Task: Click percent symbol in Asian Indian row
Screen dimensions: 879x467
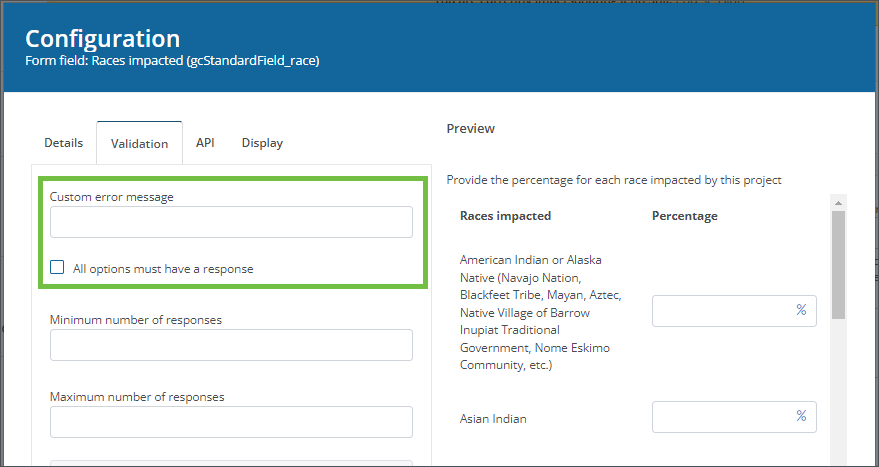Action: pyautogui.click(x=801, y=416)
